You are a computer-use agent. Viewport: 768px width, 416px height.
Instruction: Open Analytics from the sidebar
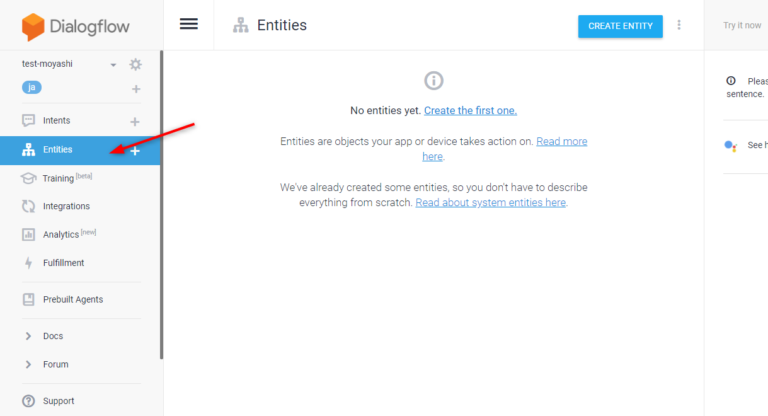61,235
